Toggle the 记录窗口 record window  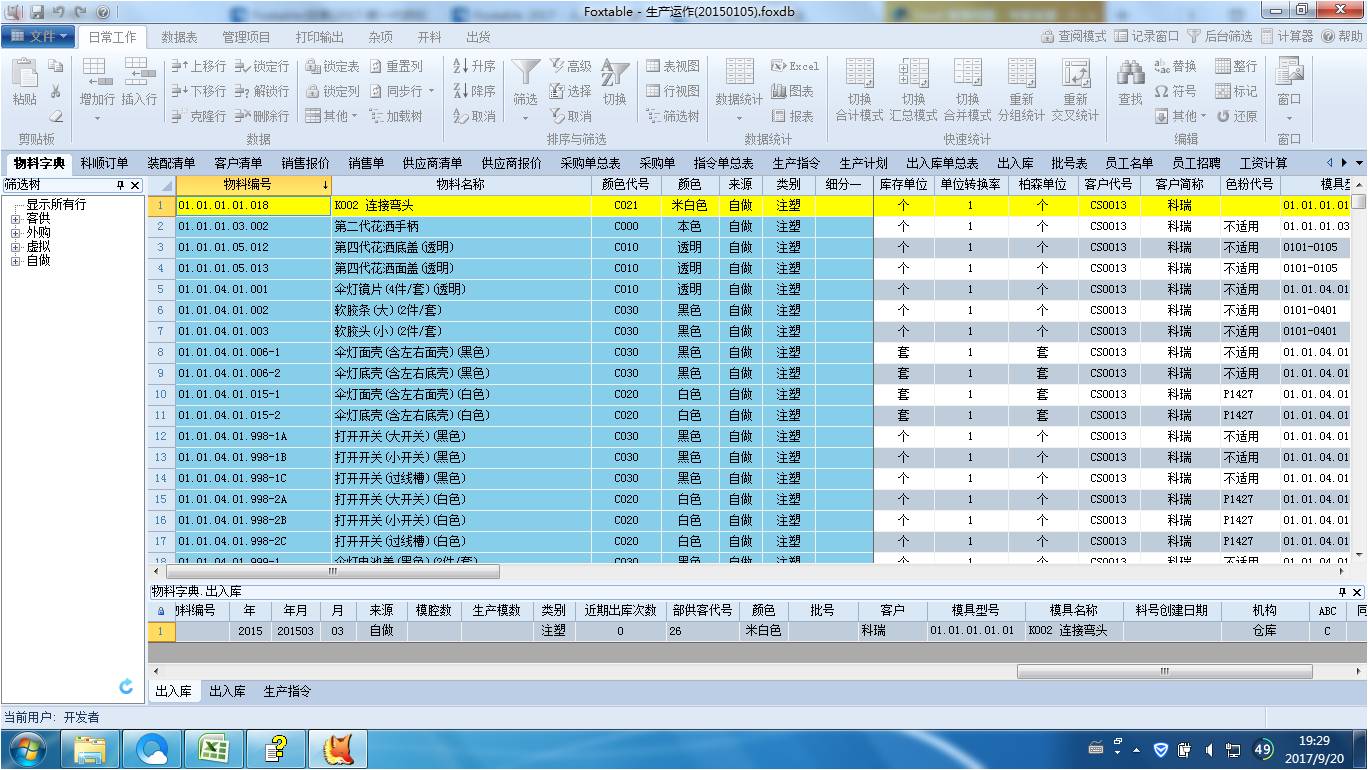[x=1146, y=36]
